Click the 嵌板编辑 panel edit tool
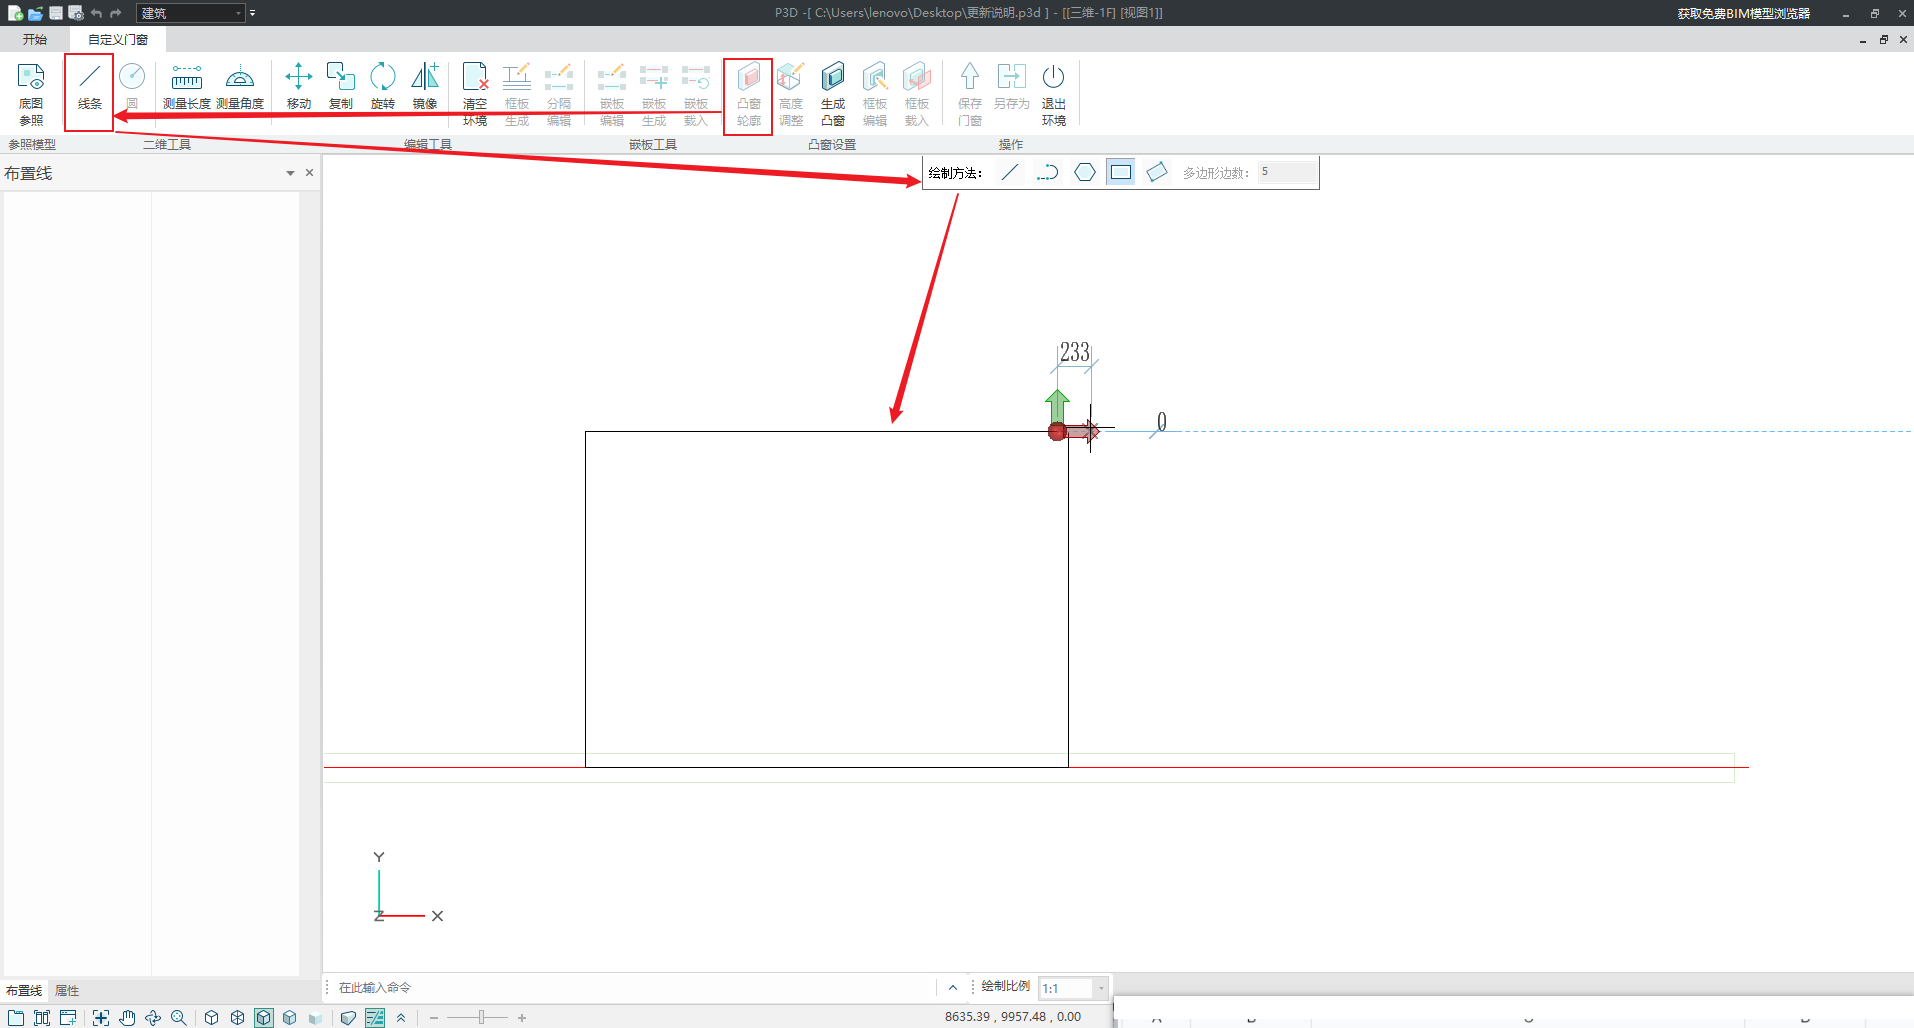The image size is (1914, 1028). tap(612, 94)
